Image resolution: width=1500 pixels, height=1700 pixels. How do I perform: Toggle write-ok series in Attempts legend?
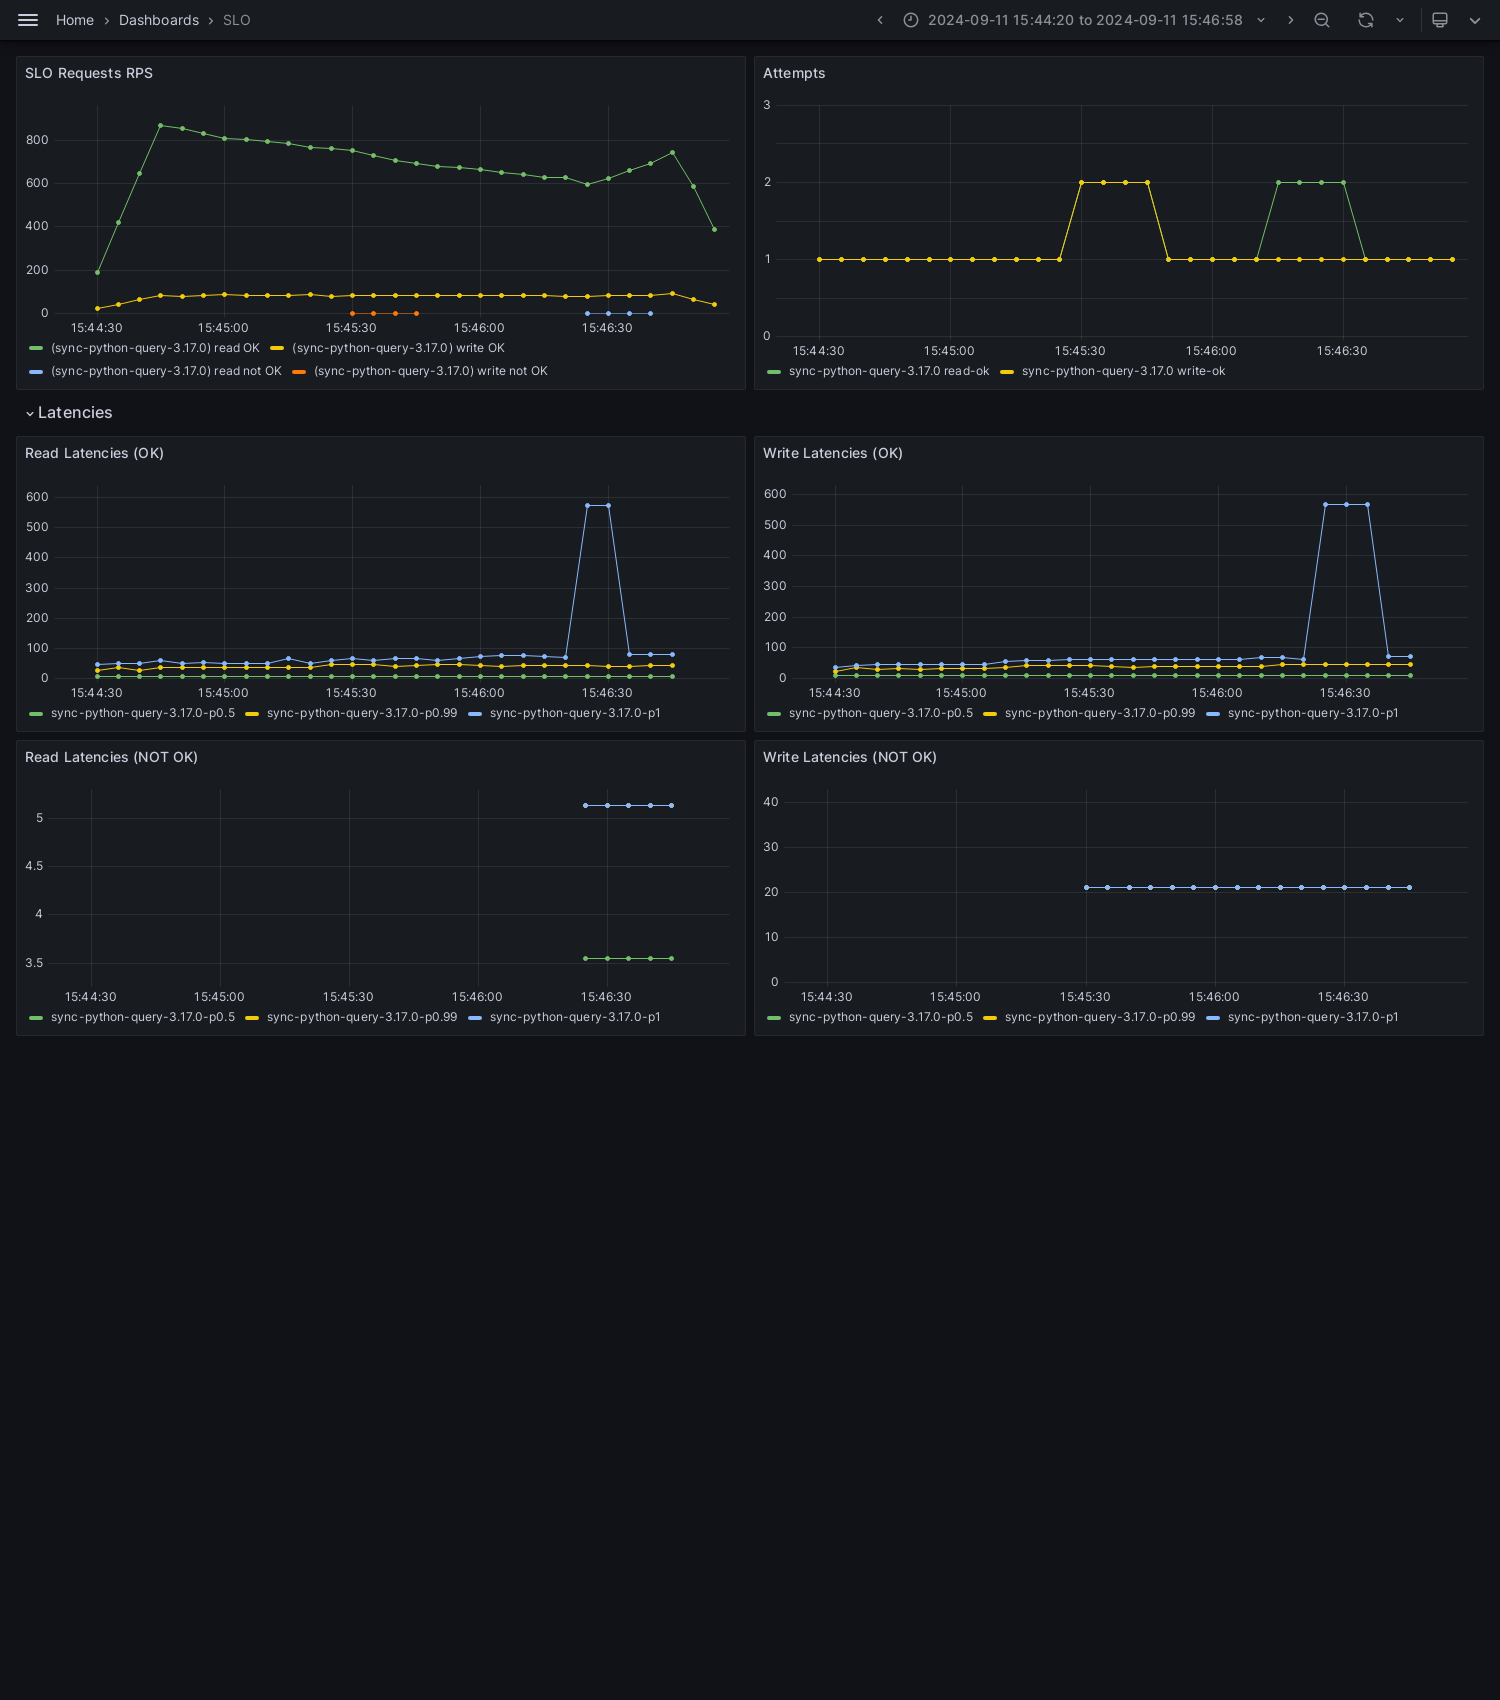tap(1123, 371)
